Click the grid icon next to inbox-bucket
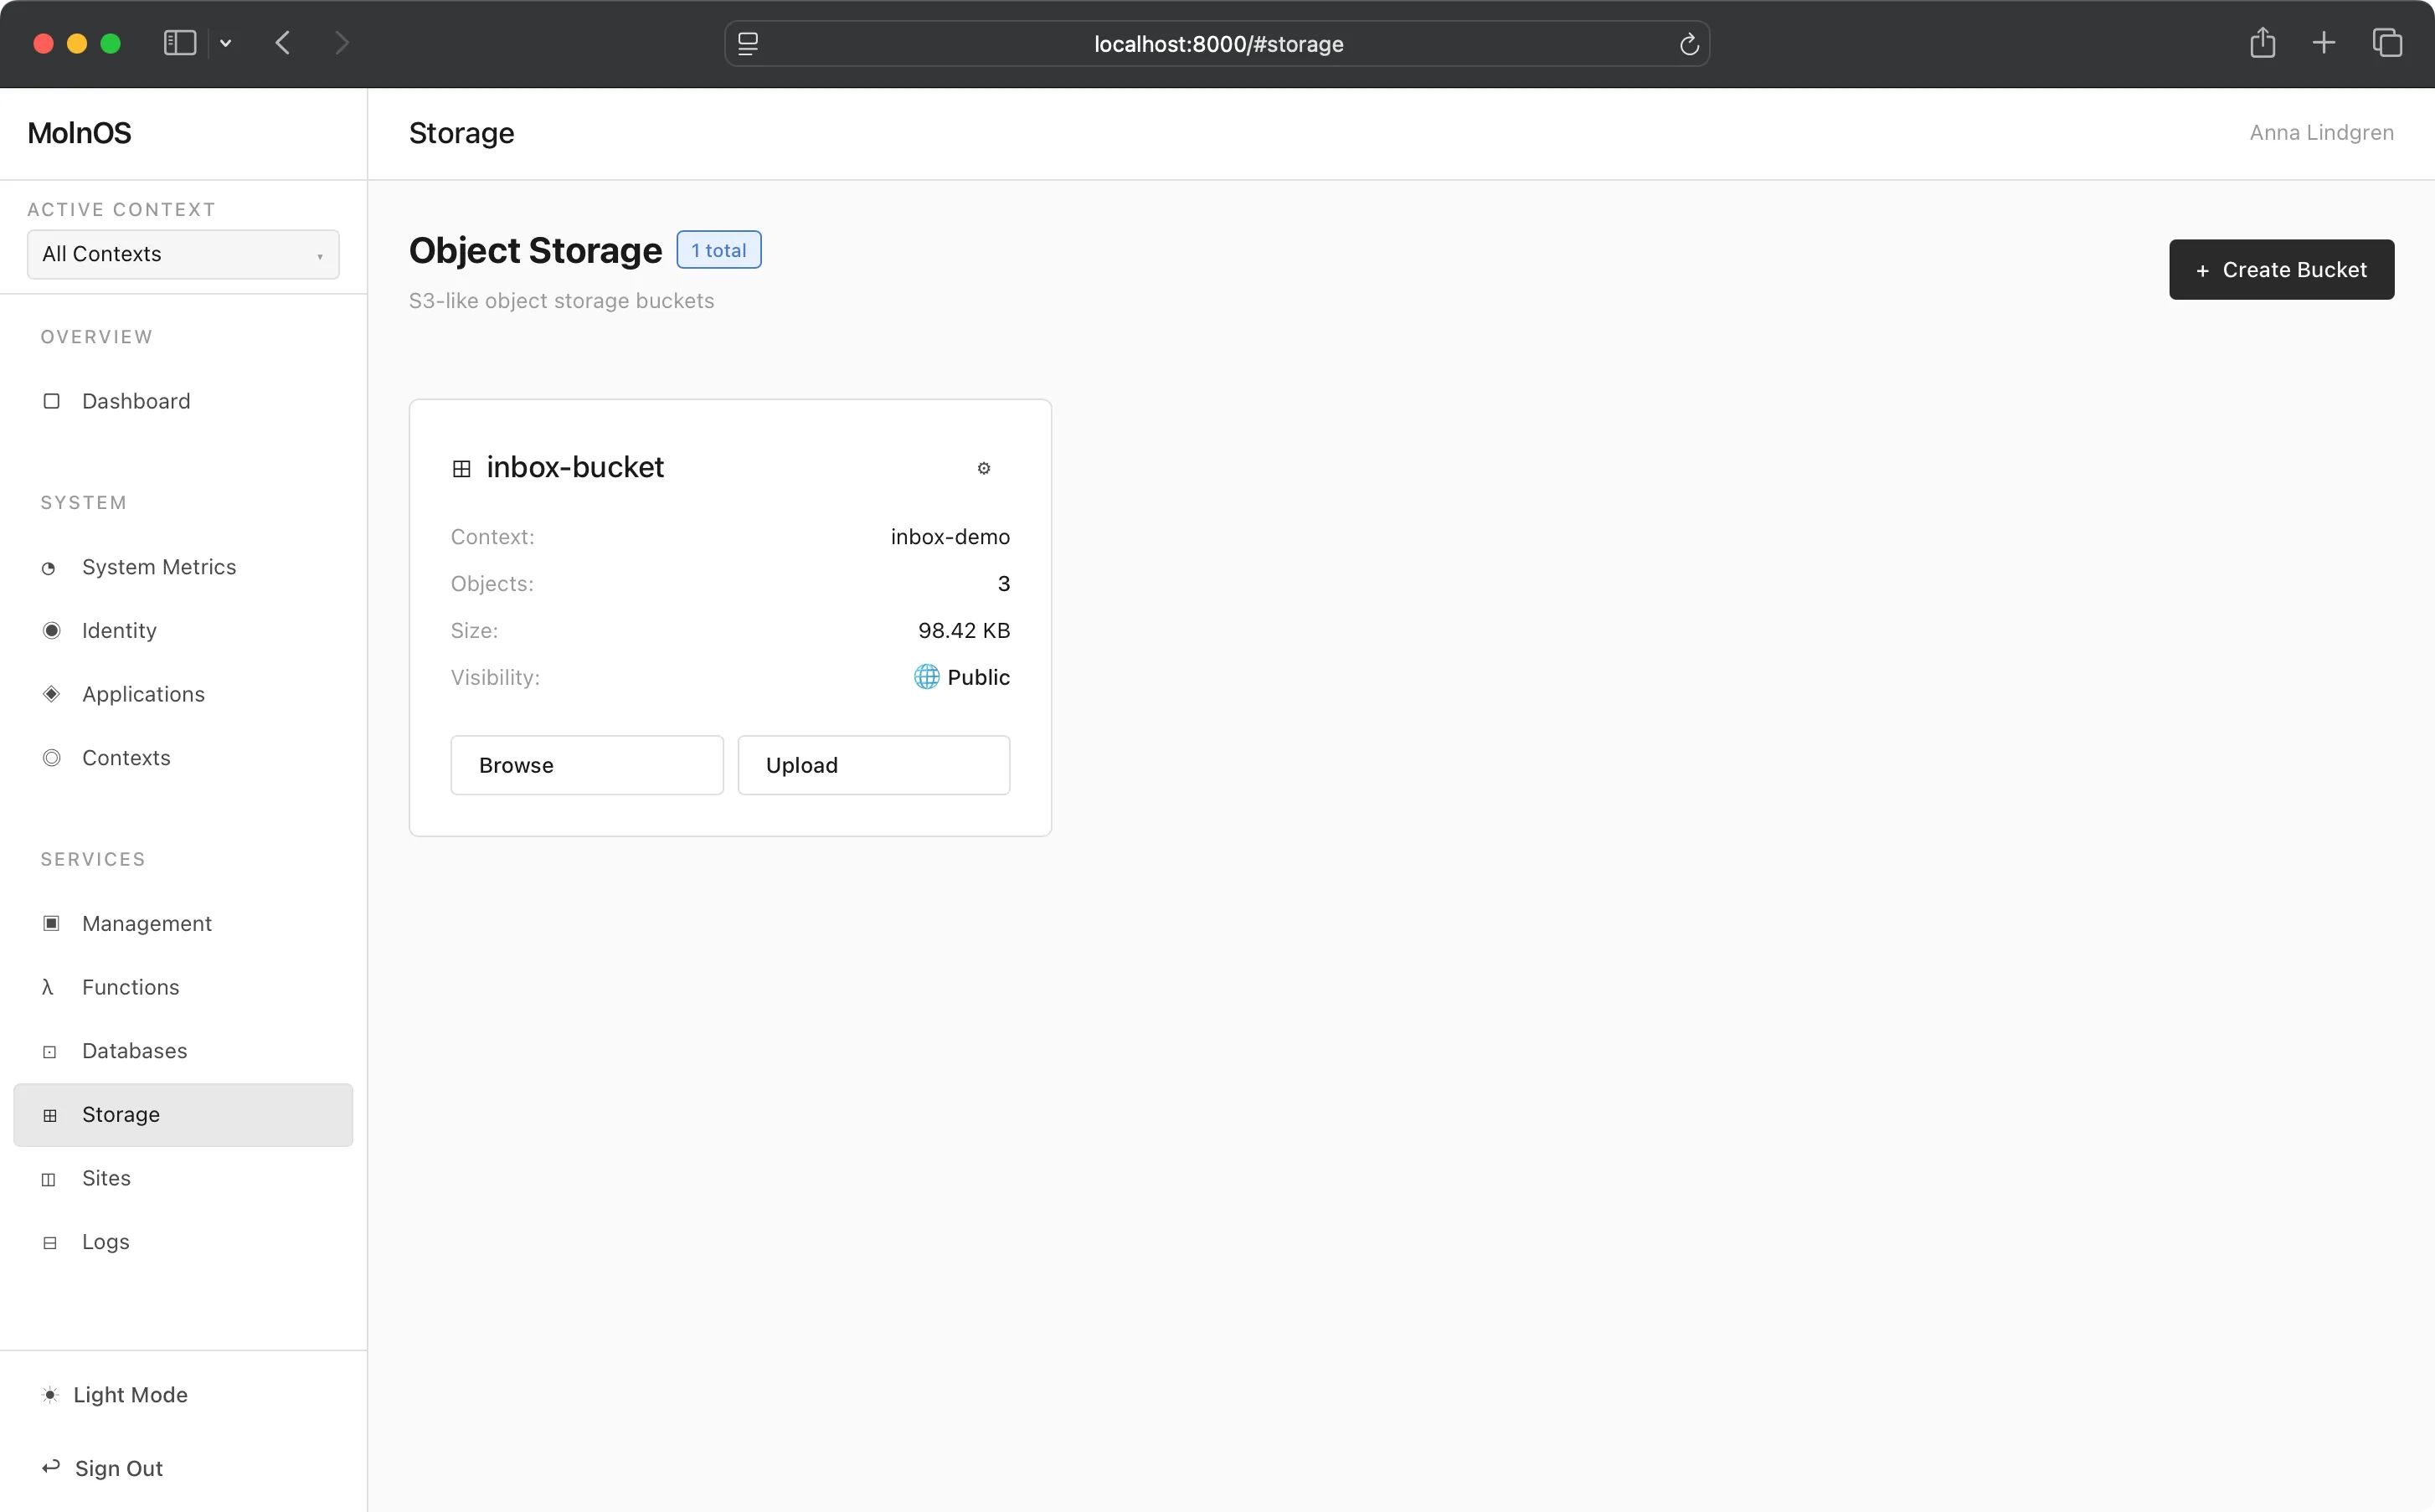 pyautogui.click(x=461, y=468)
